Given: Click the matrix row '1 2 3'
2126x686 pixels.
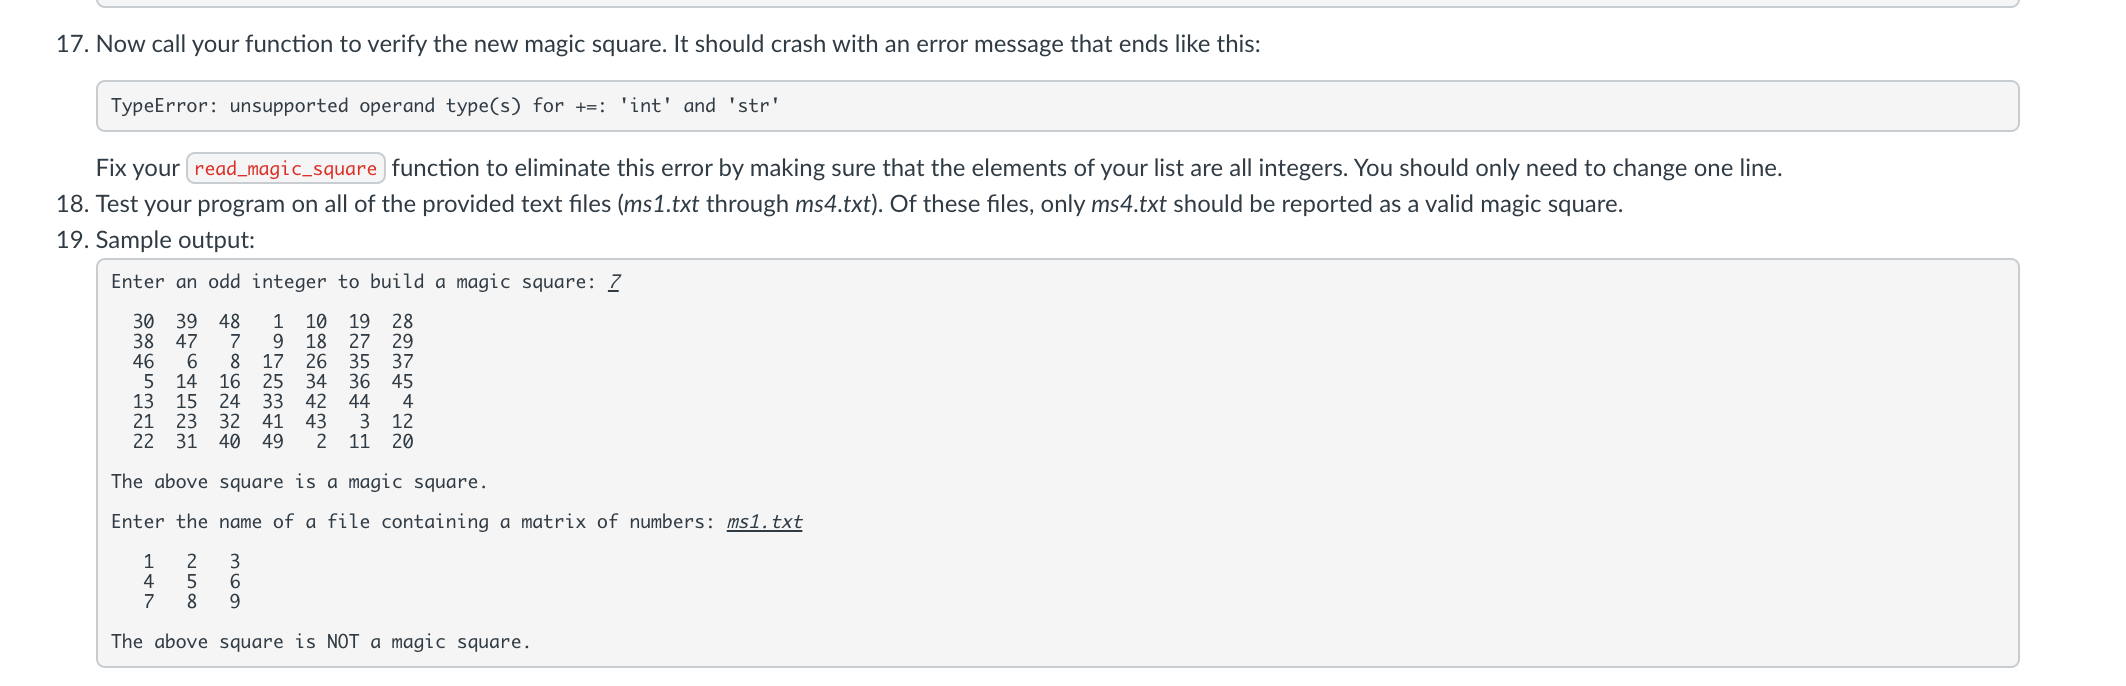Looking at the screenshot, I should [191, 562].
